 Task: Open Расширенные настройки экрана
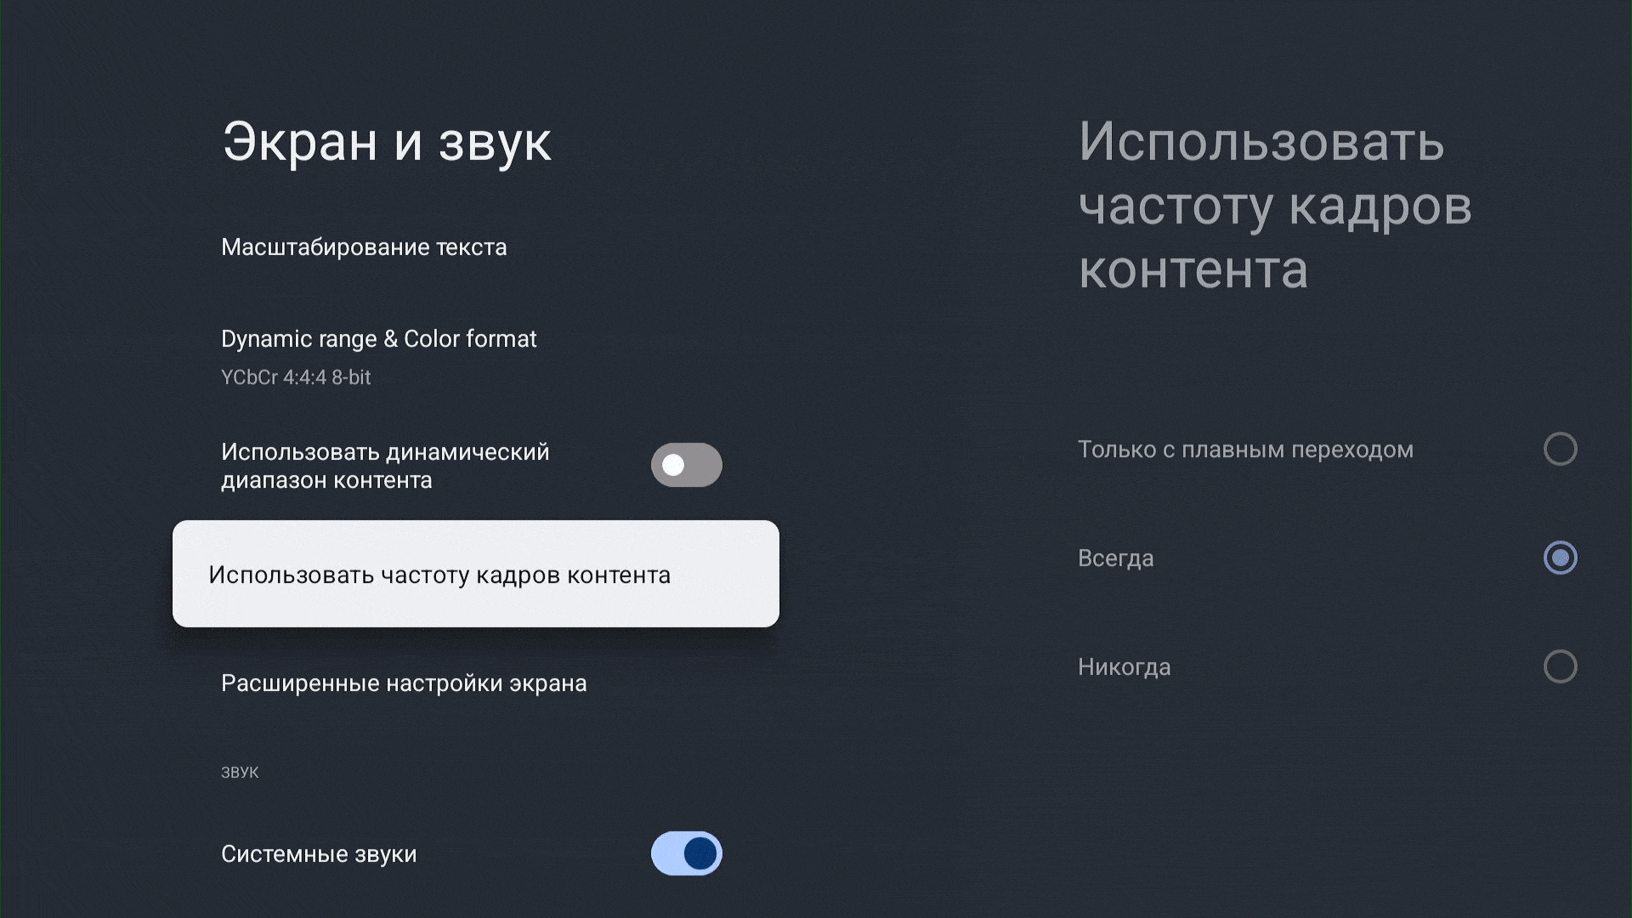pyautogui.click(x=403, y=683)
